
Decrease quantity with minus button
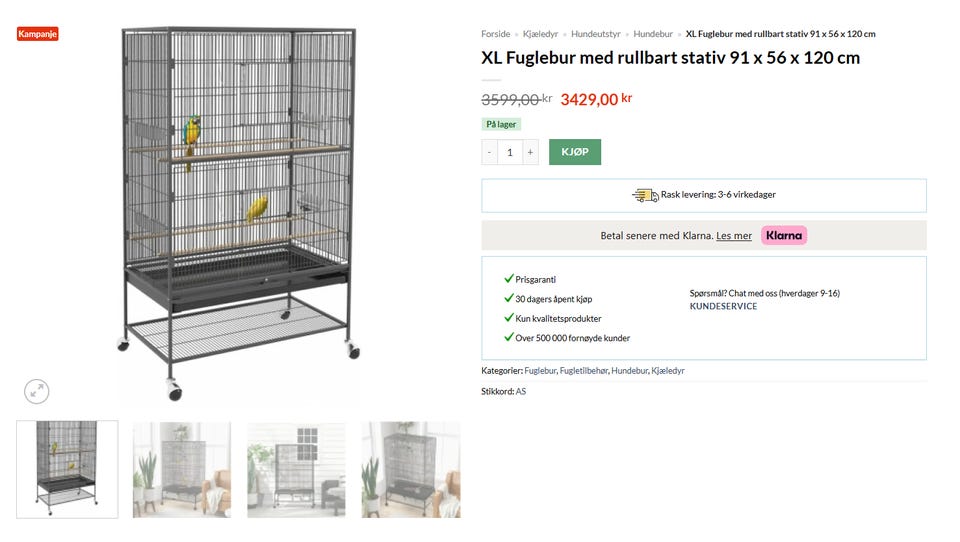coord(489,152)
